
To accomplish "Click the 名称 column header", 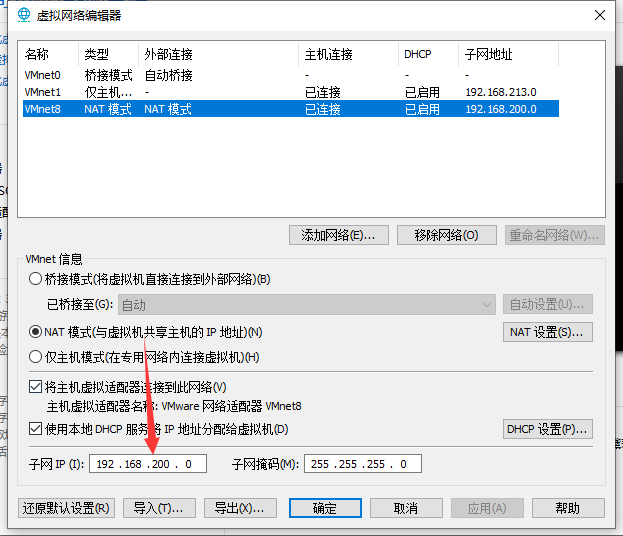I will pyautogui.click(x=37, y=54).
